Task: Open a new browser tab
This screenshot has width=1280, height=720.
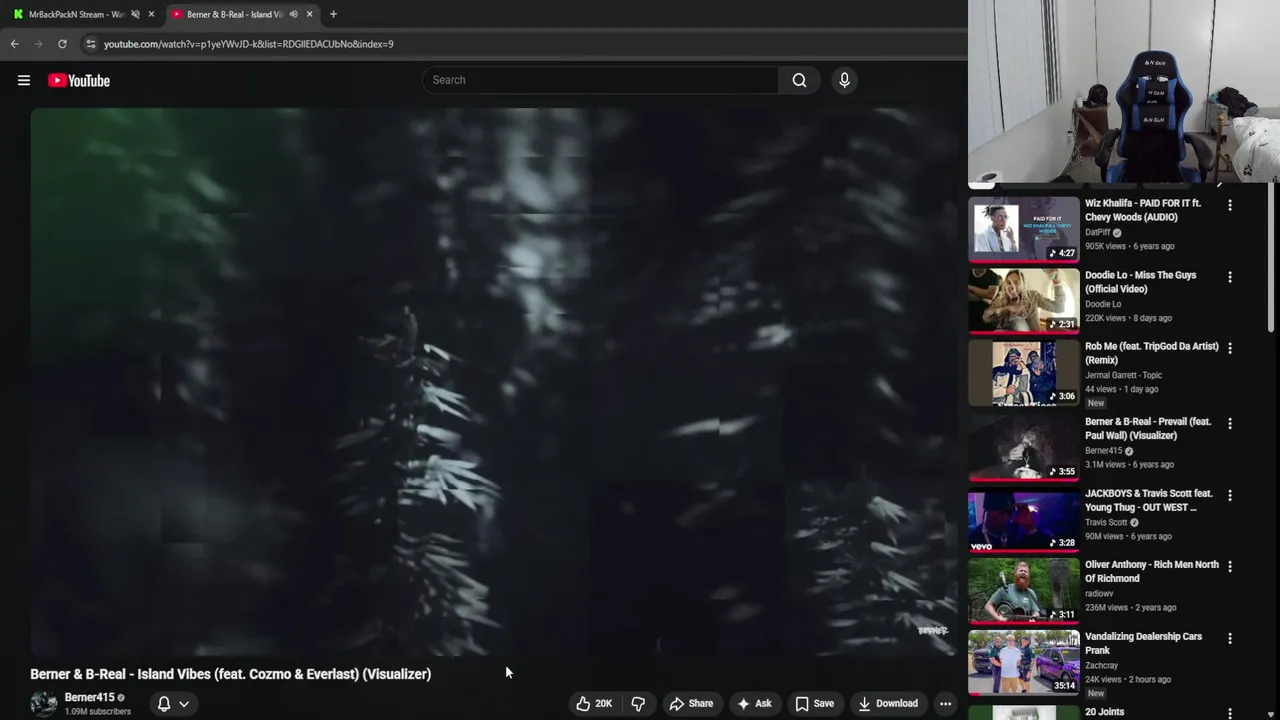Action: tap(333, 14)
